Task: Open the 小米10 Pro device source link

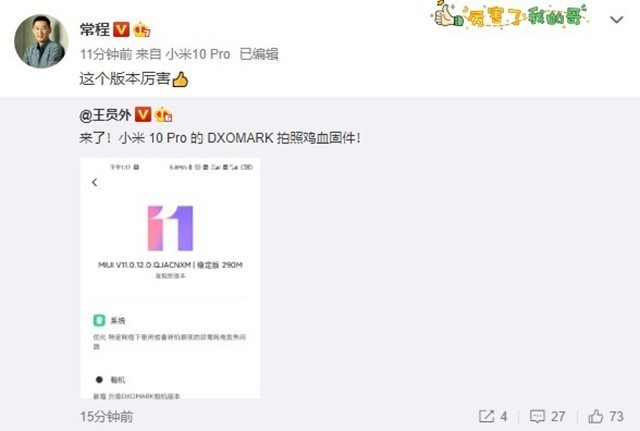Action: [198, 54]
